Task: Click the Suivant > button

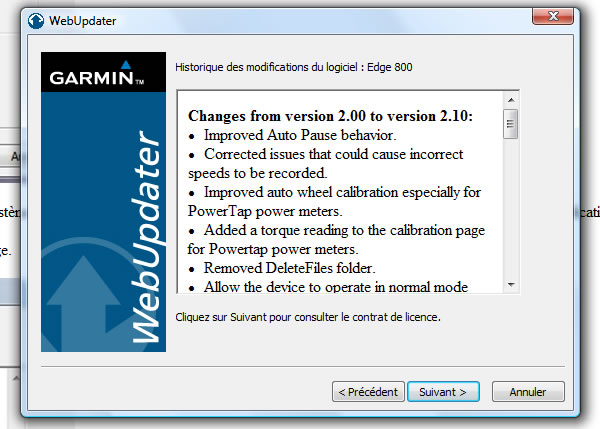Action: [x=443, y=391]
